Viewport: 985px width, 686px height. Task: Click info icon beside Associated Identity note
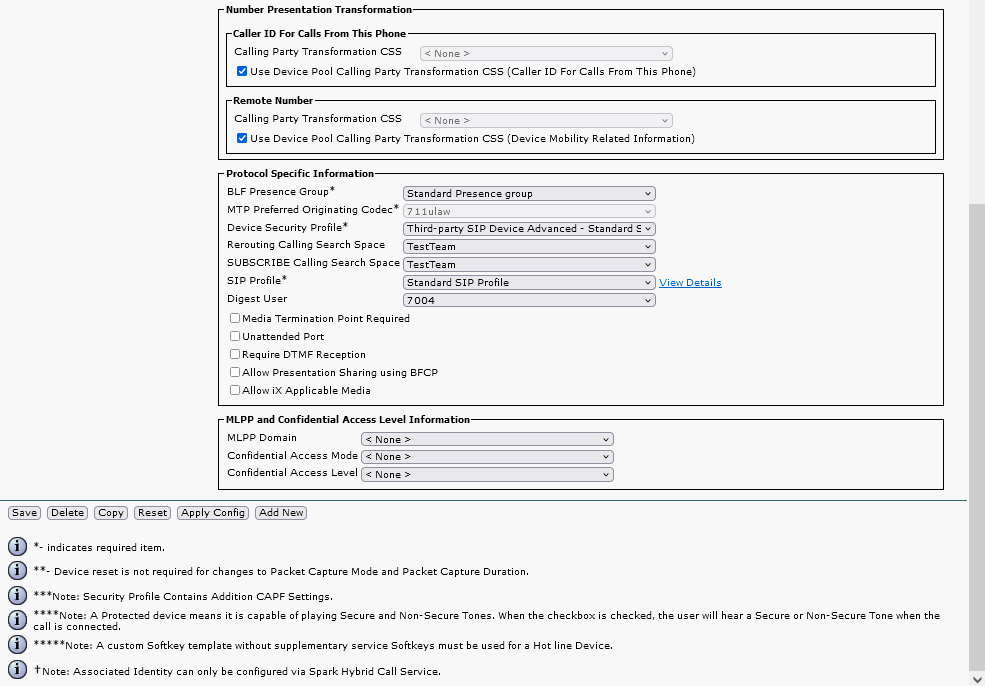pos(17,670)
